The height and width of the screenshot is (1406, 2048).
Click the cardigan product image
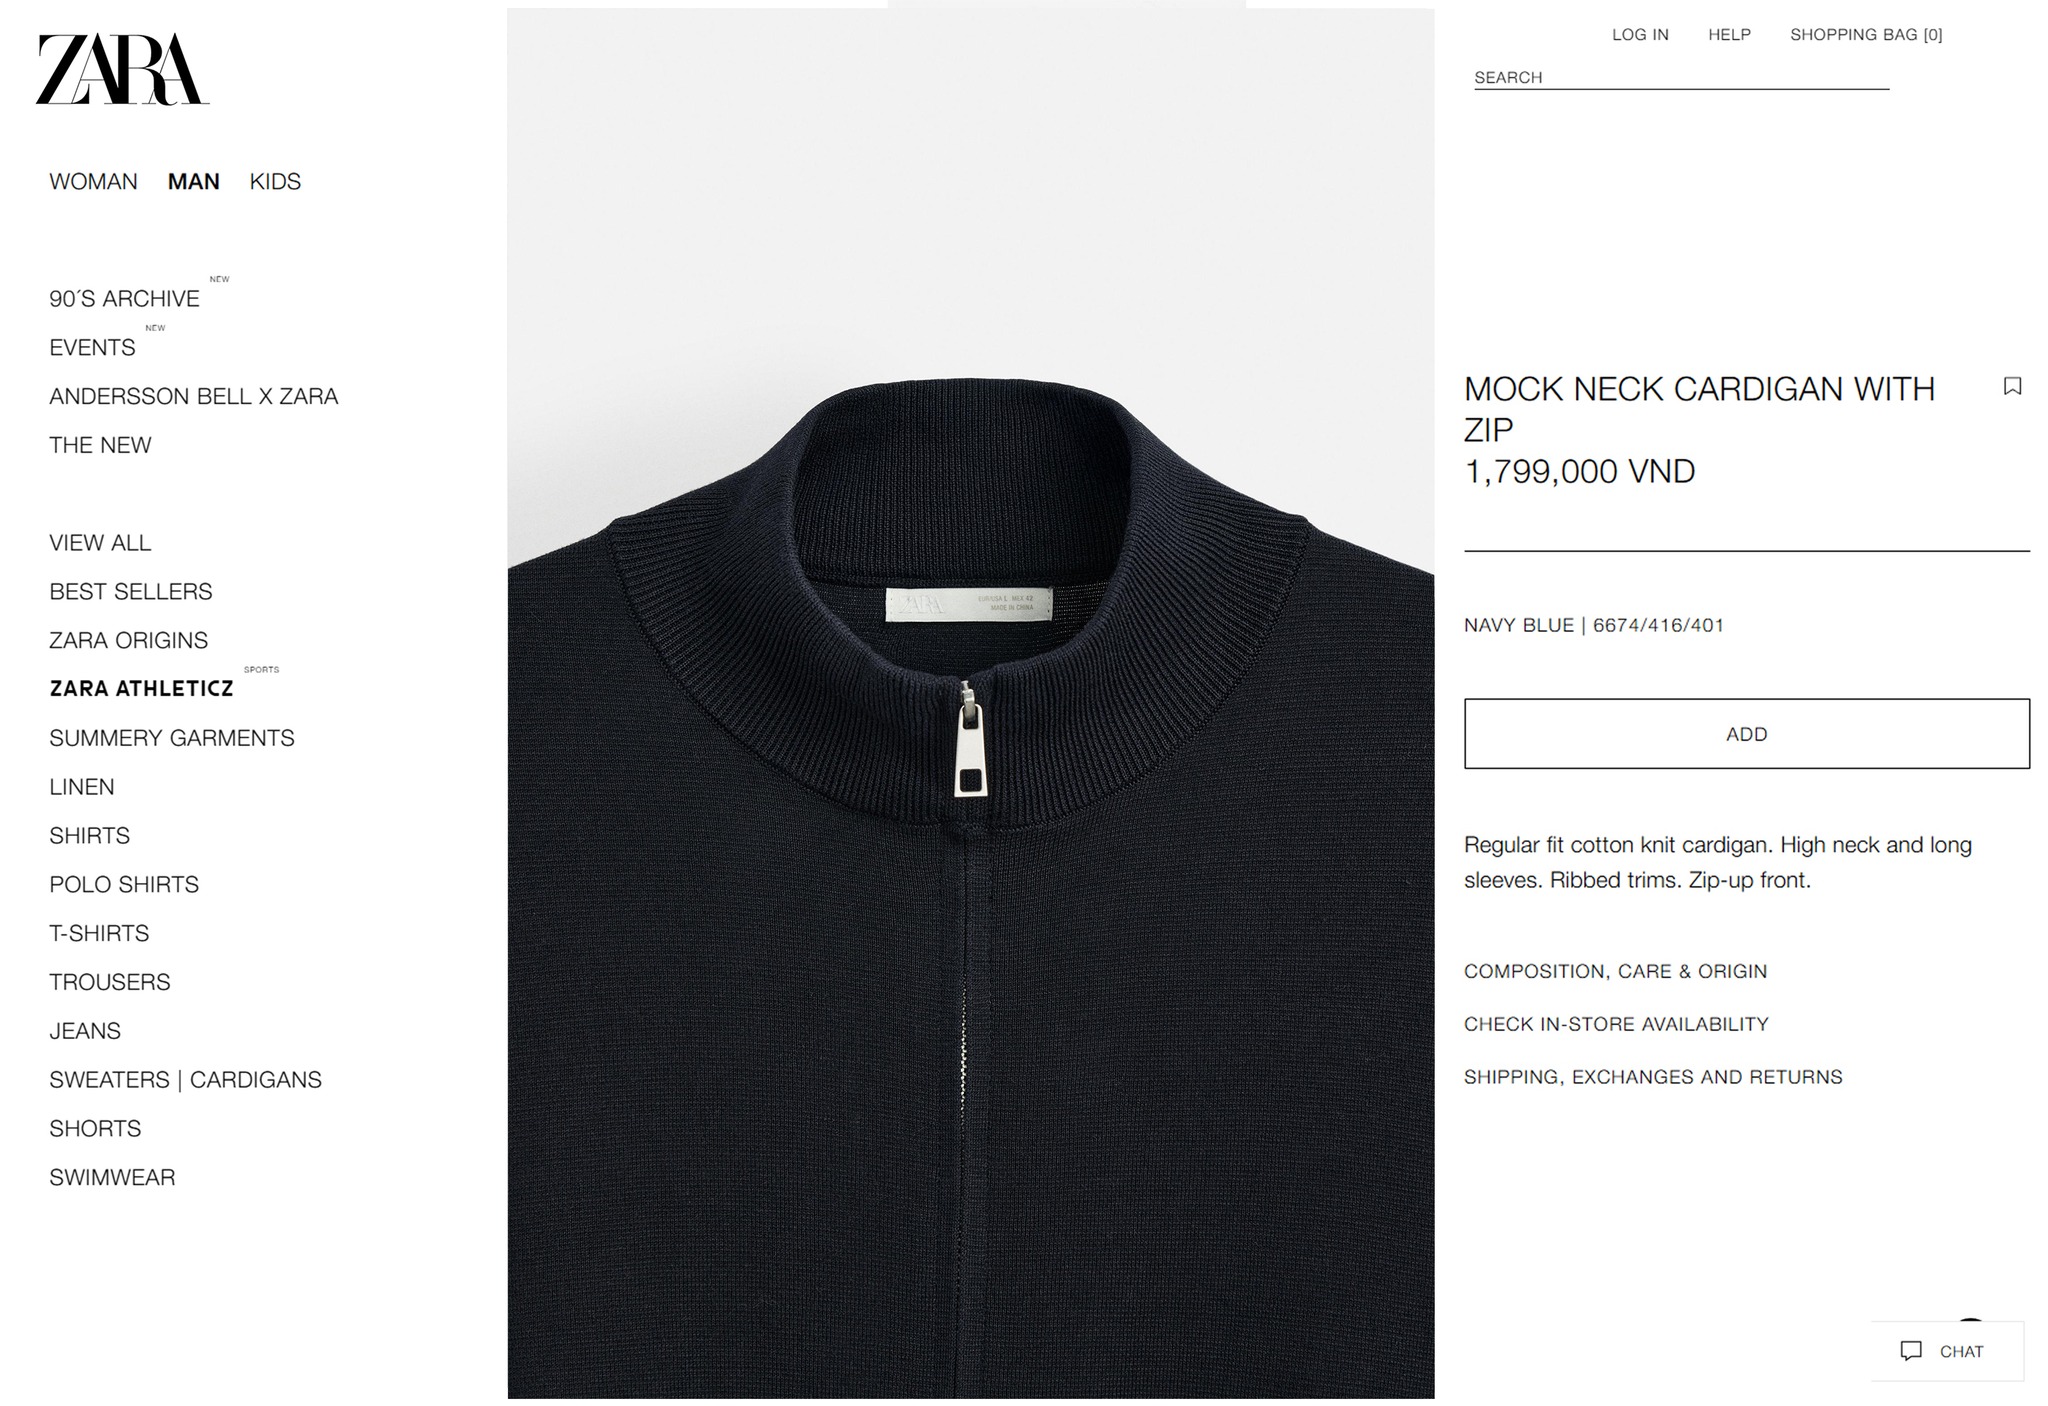(970, 703)
